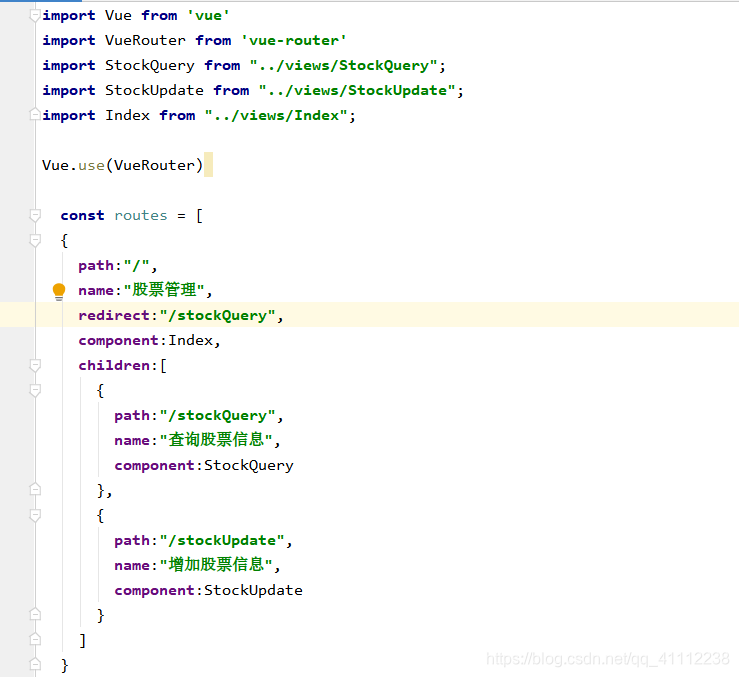
Task: Click the "../views/StockUpdate" import path
Action: (x=357, y=91)
